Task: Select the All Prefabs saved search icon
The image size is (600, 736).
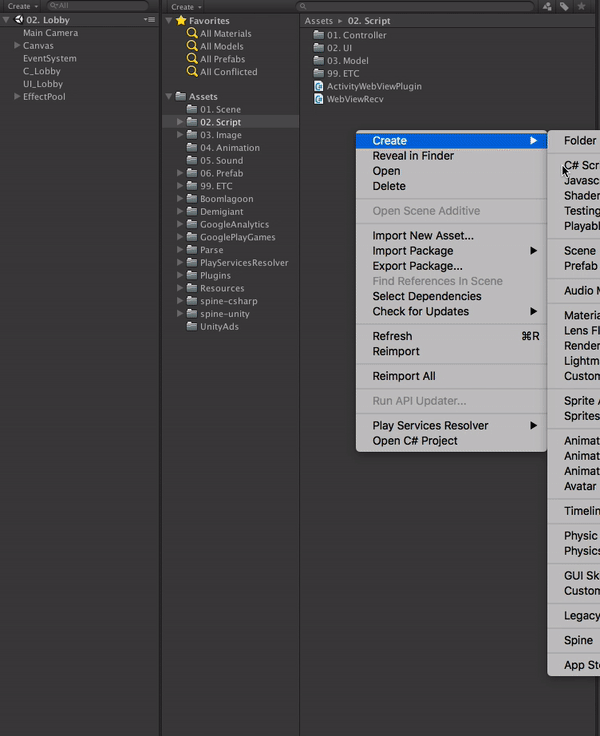Action: 192,59
